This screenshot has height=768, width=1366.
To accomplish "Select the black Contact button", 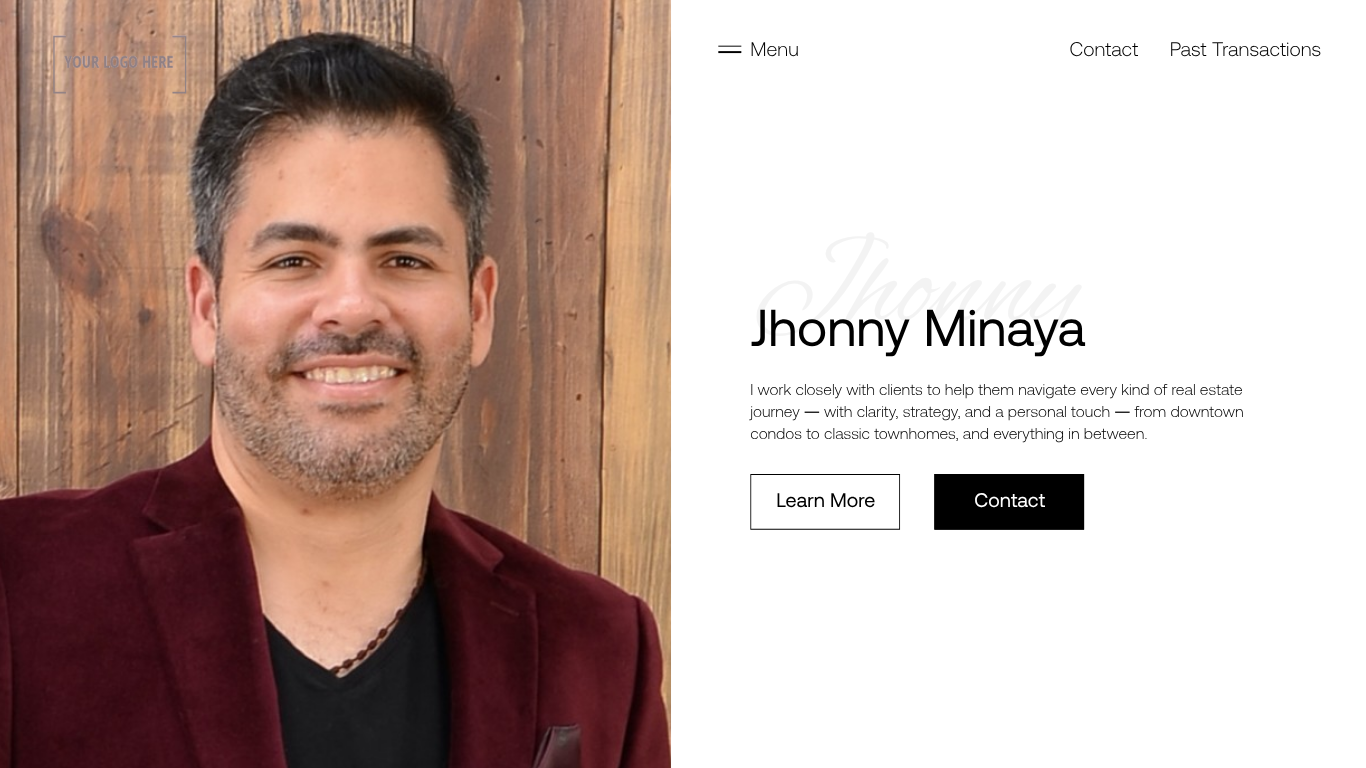I will point(1009,502).
